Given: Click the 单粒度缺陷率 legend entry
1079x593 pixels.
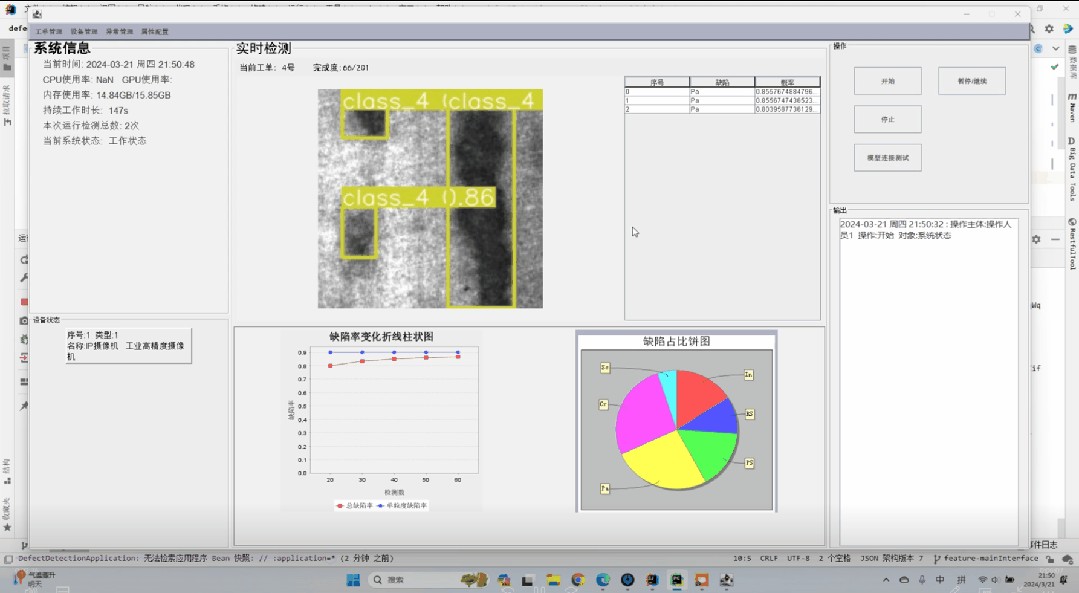Looking at the screenshot, I should 403,506.
